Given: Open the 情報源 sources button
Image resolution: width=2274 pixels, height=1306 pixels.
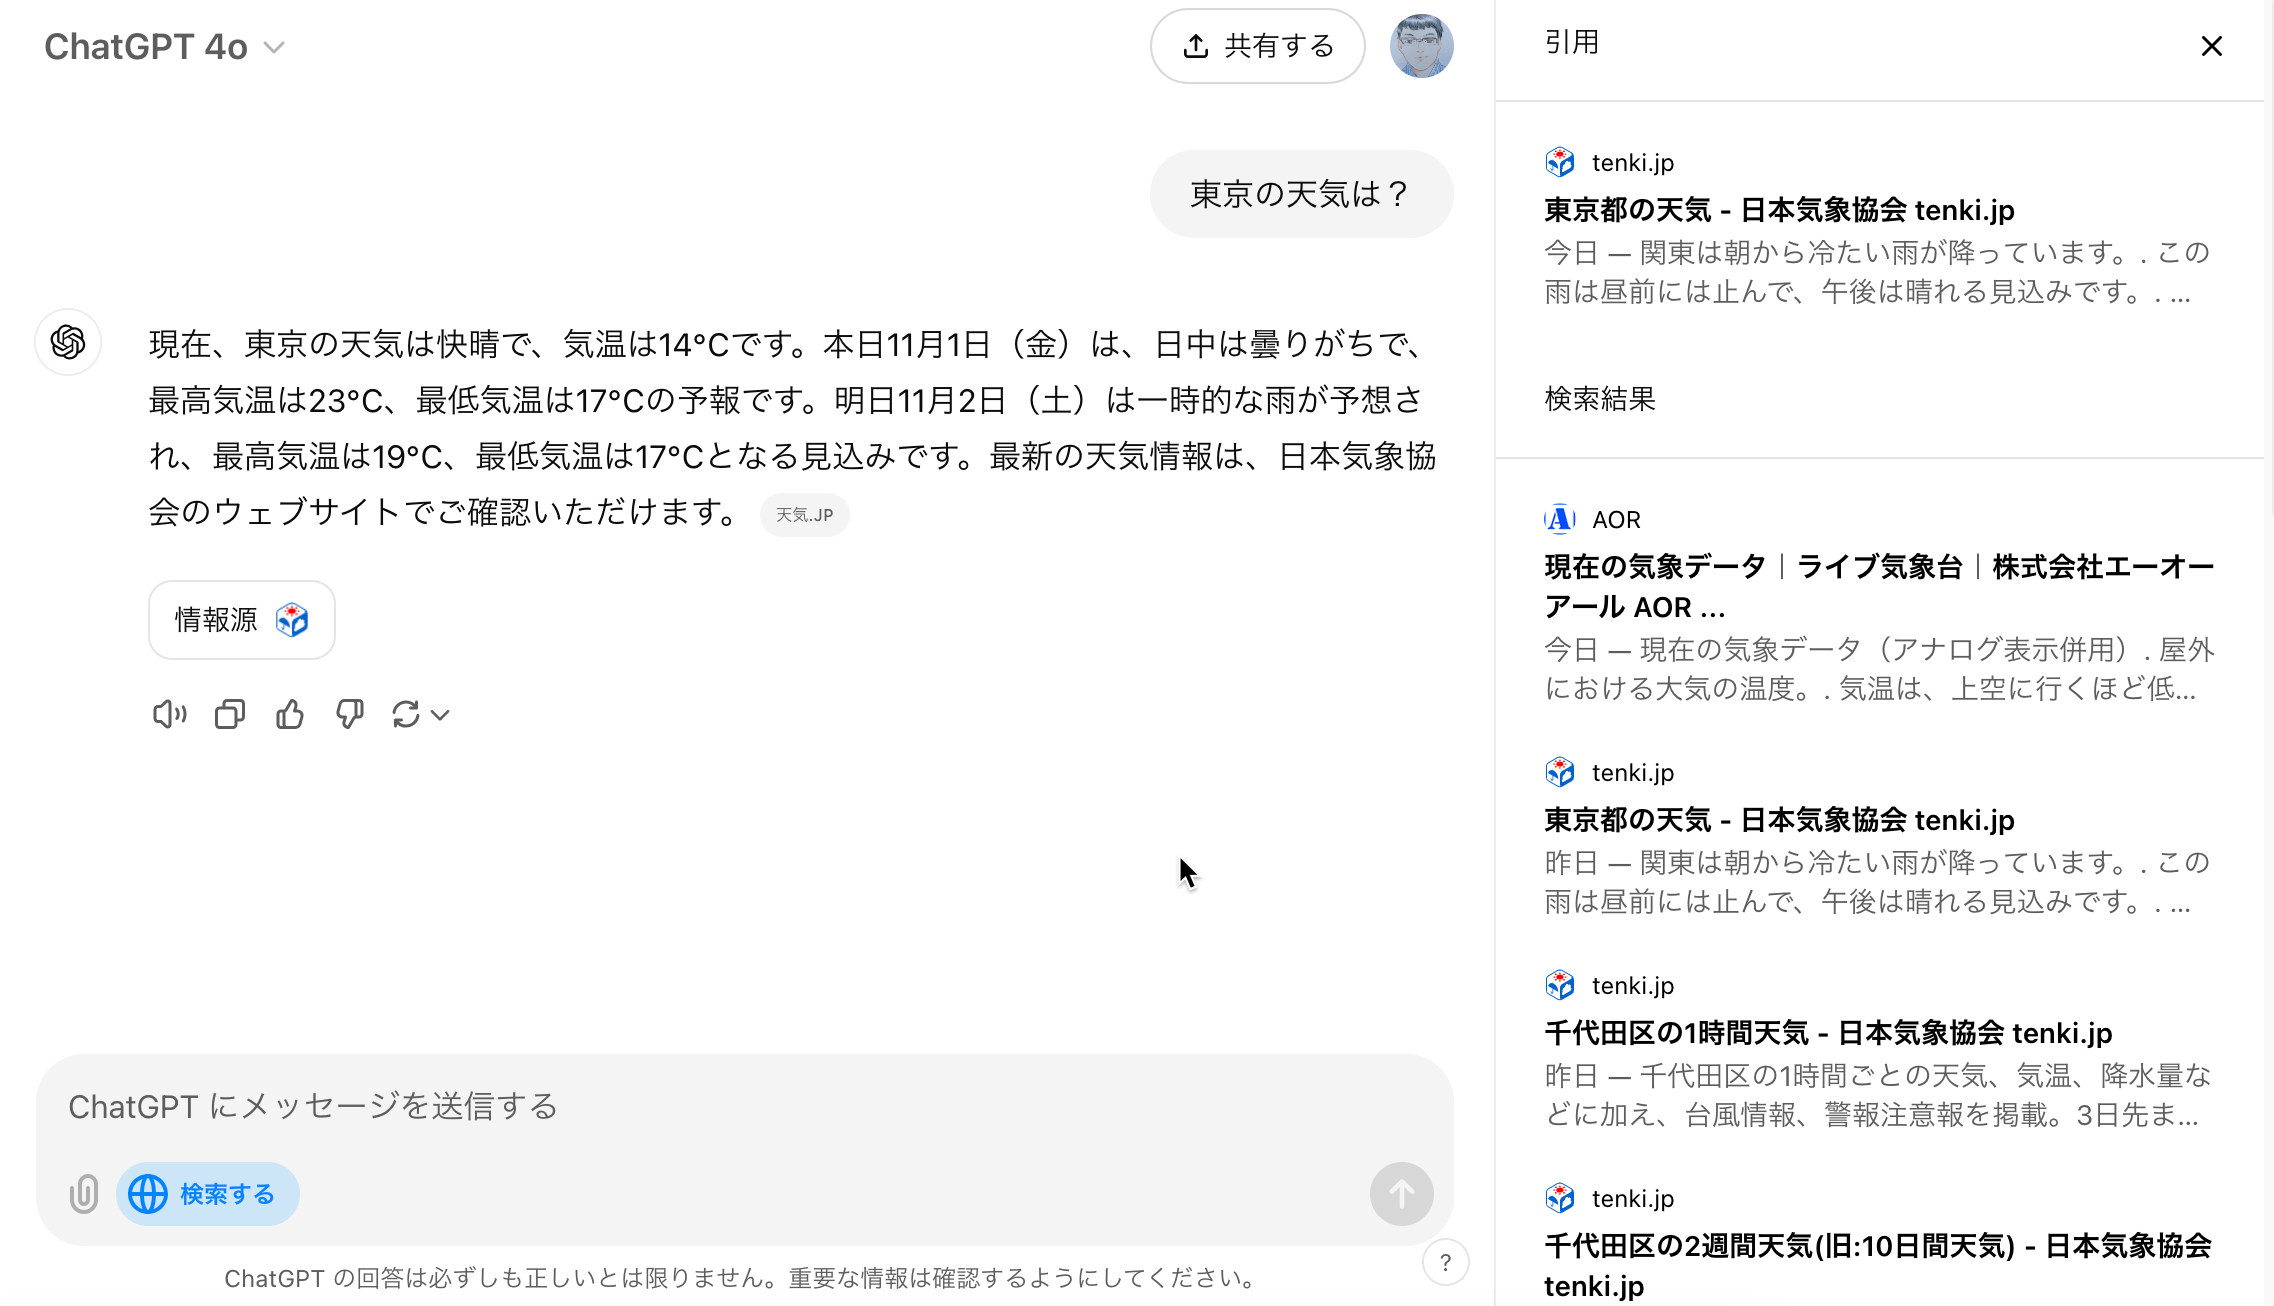Looking at the screenshot, I should pyautogui.click(x=241, y=620).
